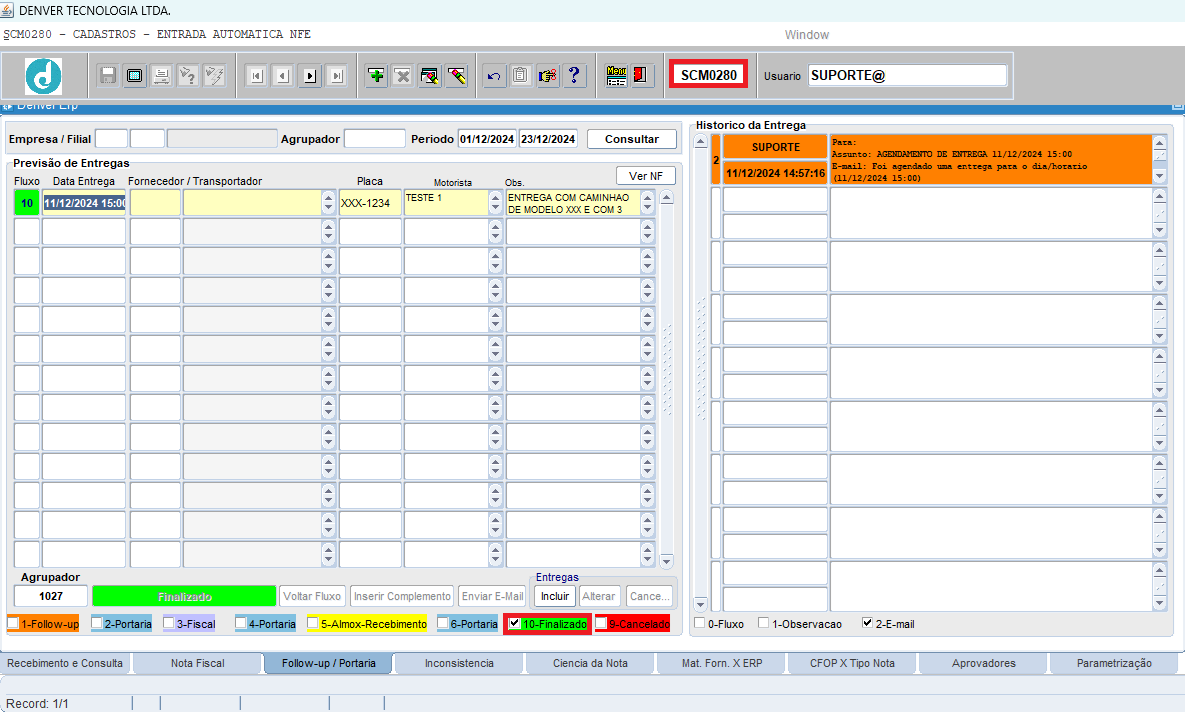Toggle the 4-Portaria filter checkbox
The height and width of the screenshot is (712, 1185).
(x=240, y=623)
